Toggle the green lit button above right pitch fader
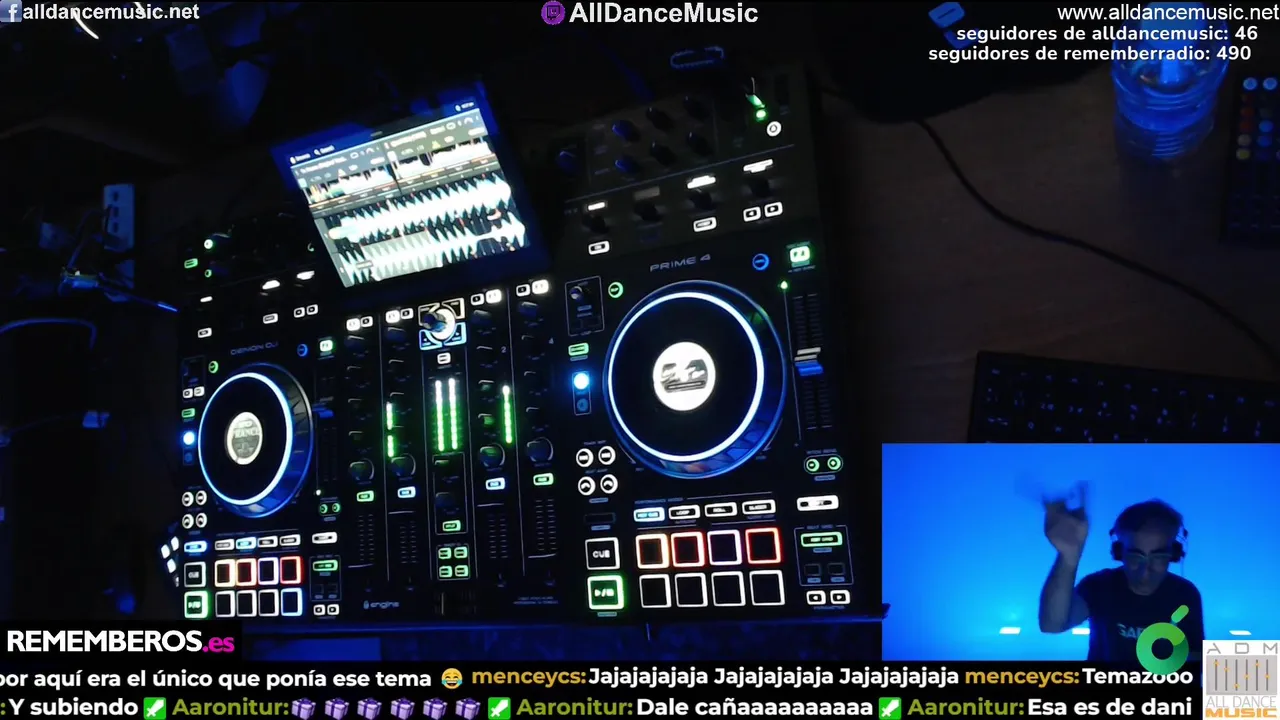This screenshot has height=720, width=1280. pyautogui.click(x=799, y=255)
